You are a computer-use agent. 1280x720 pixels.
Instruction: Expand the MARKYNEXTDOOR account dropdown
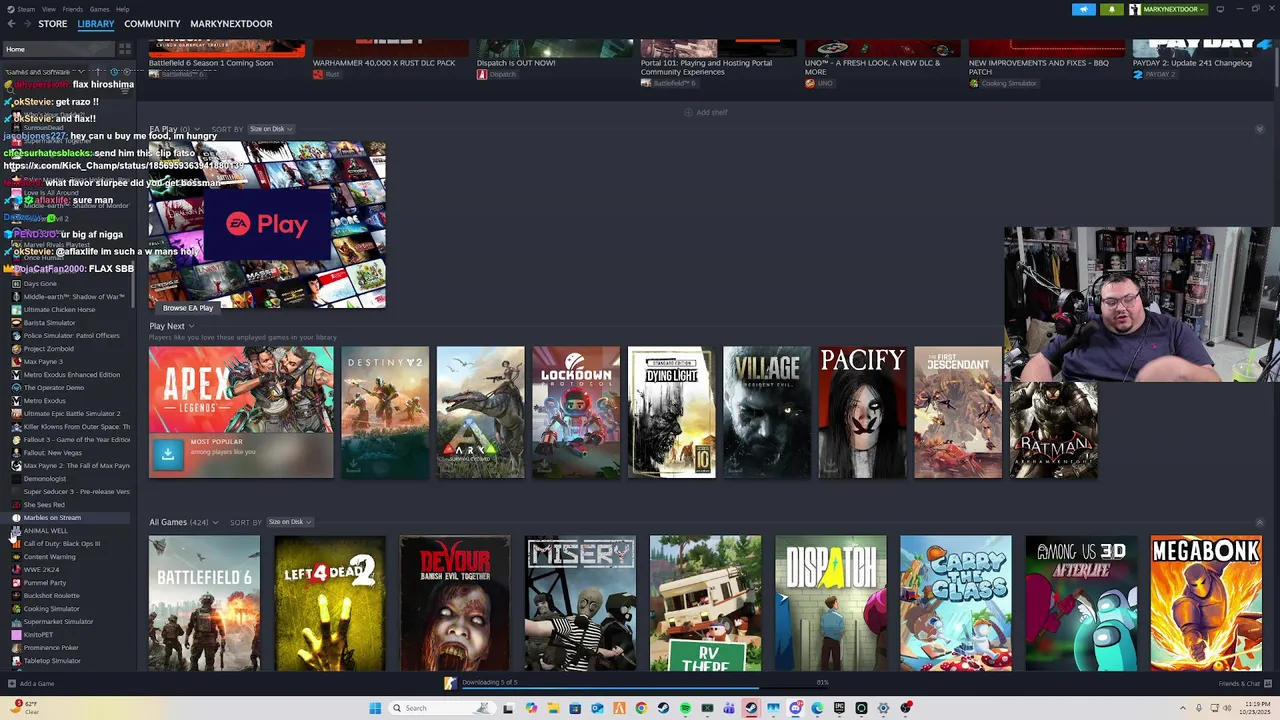tap(1168, 9)
